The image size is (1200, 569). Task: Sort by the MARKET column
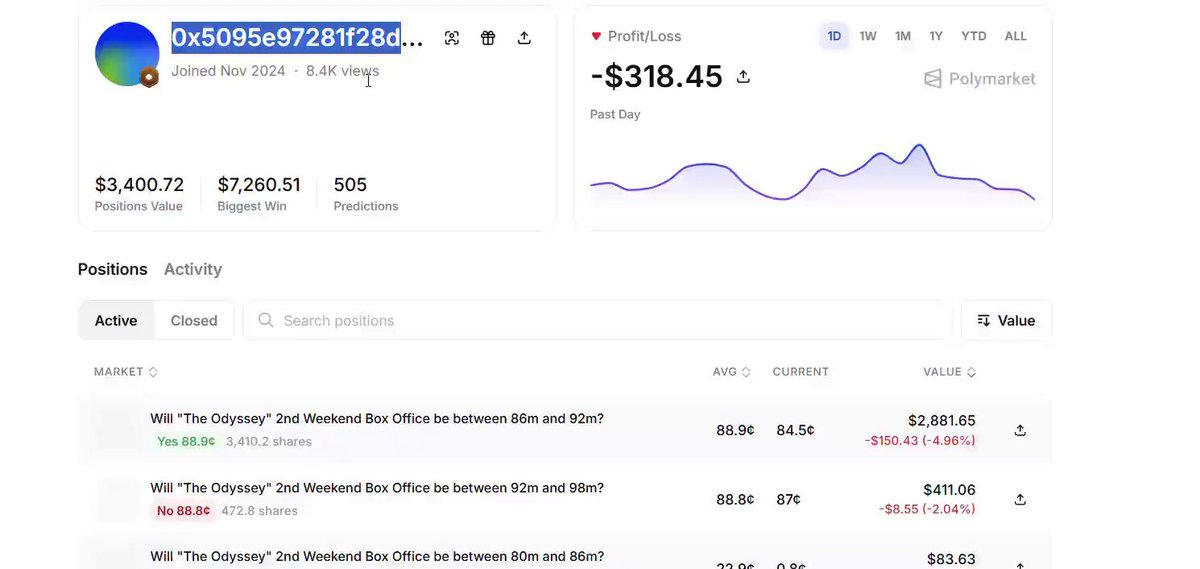tap(126, 372)
